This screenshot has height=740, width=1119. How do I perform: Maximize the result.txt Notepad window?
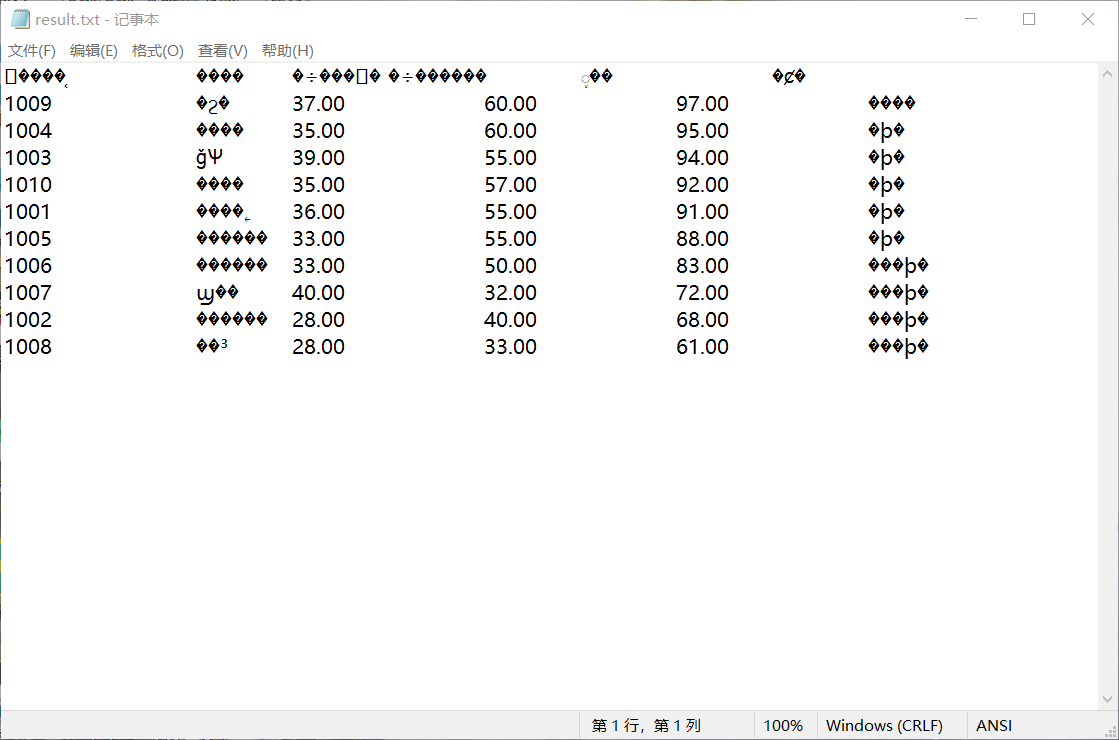tap(1029, 19)
